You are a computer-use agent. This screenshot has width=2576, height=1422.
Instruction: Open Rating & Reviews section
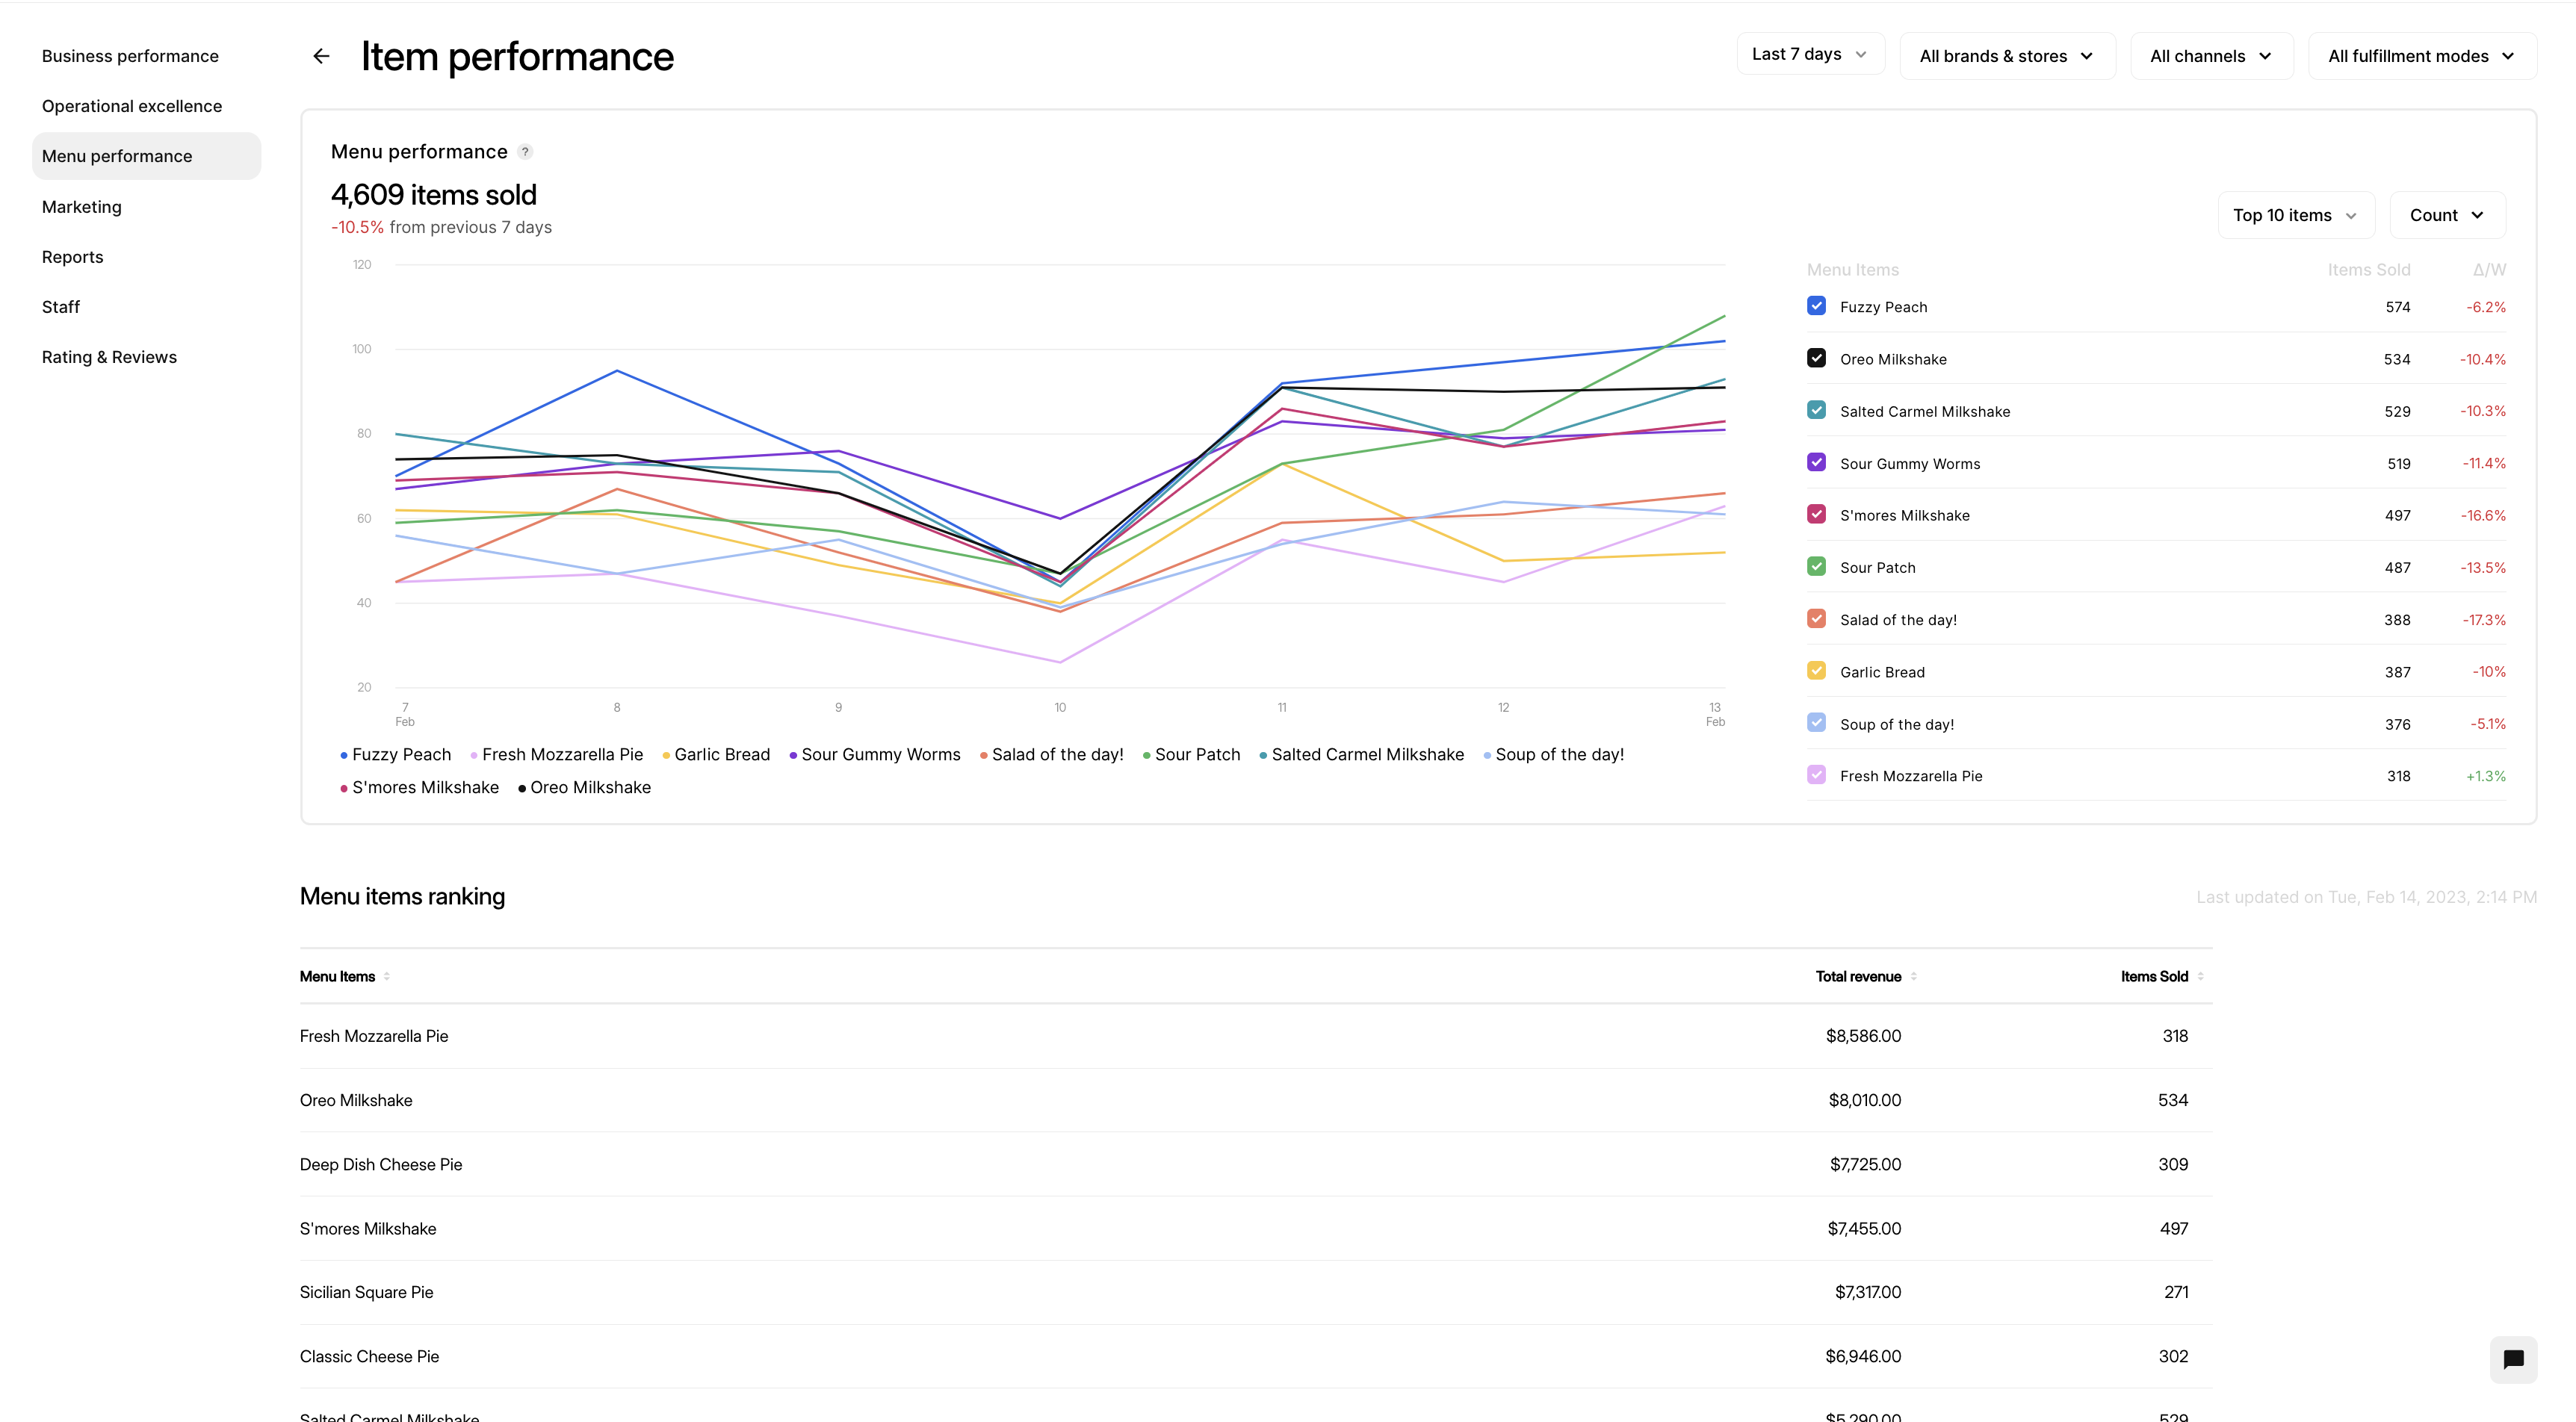coord(109,357)
